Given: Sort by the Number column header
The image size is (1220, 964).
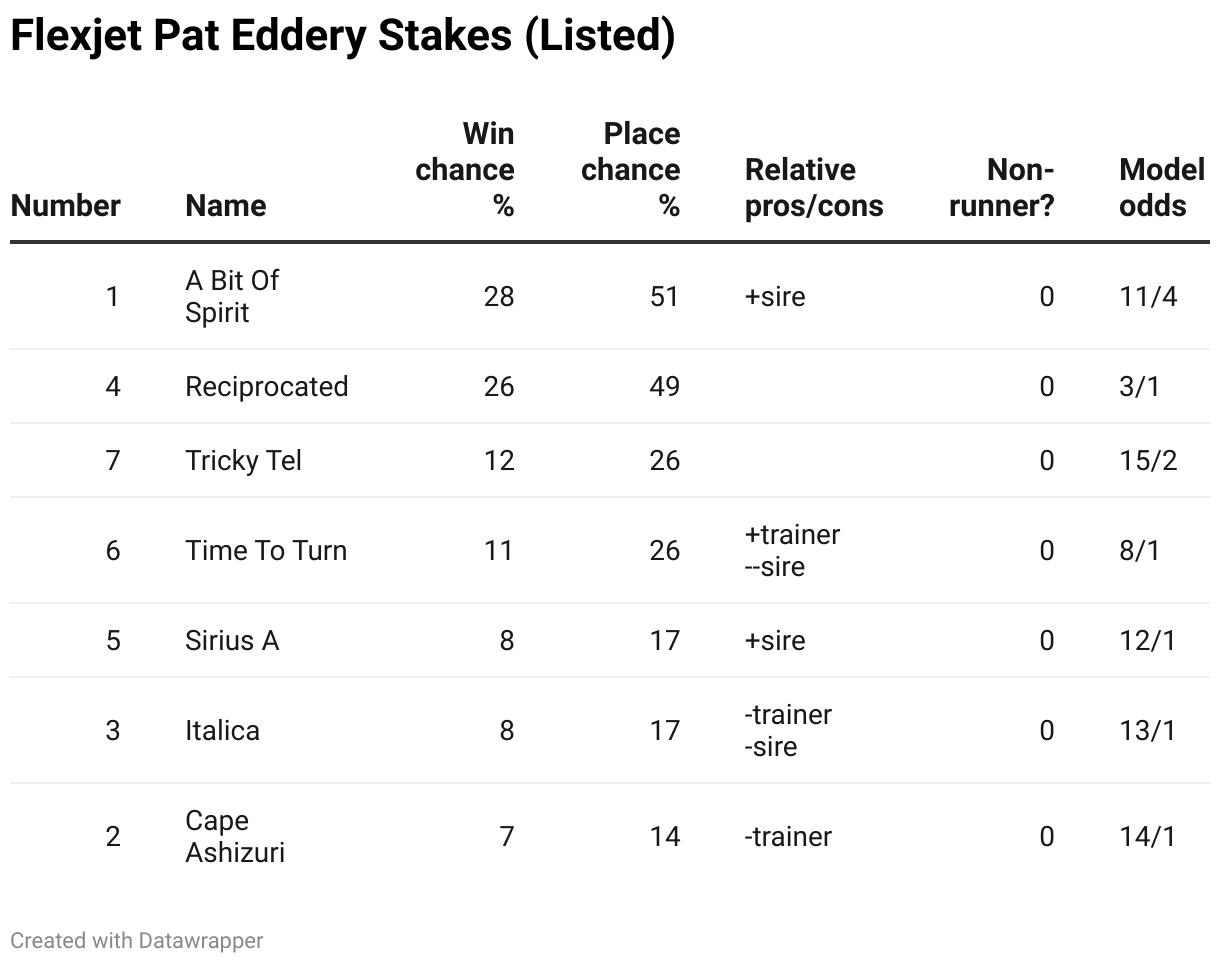Looking at the screenshot, I should pyautogui.click(x=66, y=206).
